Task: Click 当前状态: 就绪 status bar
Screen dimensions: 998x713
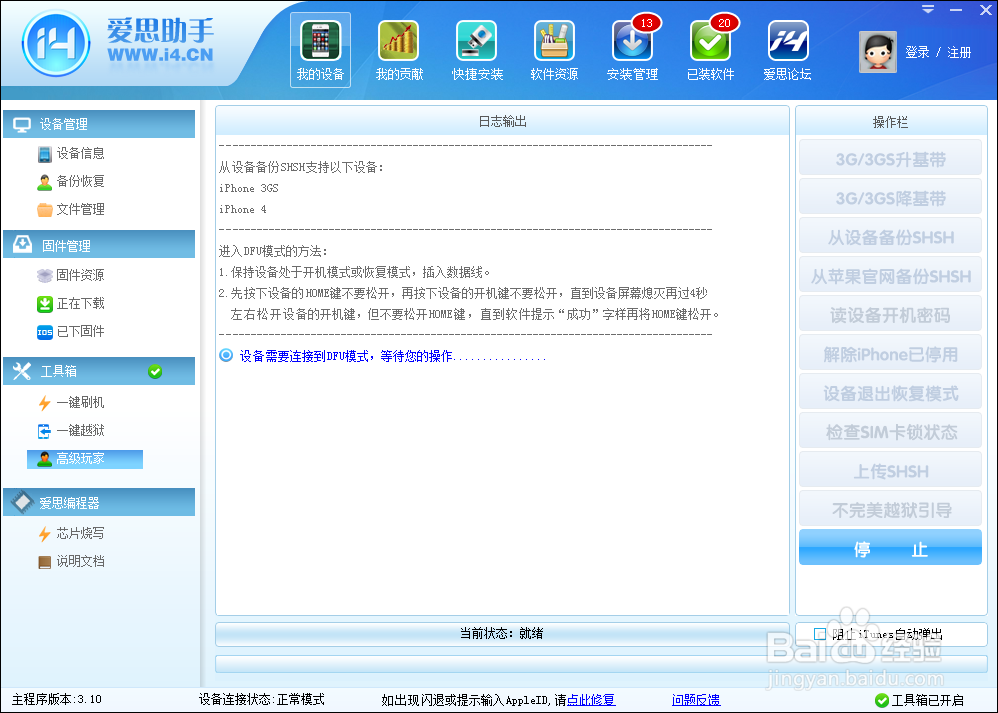Action: [x=502, y=633]
